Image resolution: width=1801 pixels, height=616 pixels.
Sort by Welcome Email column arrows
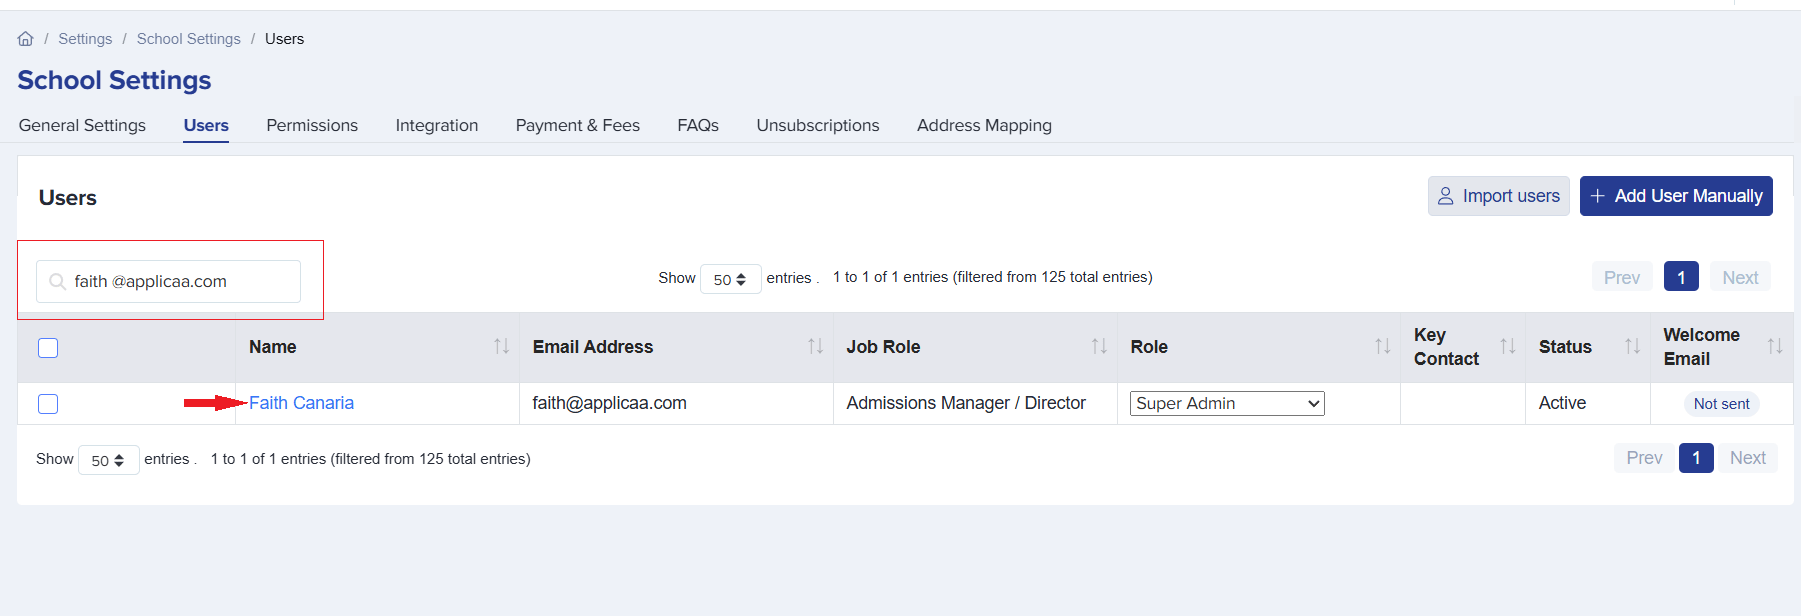1775,346
